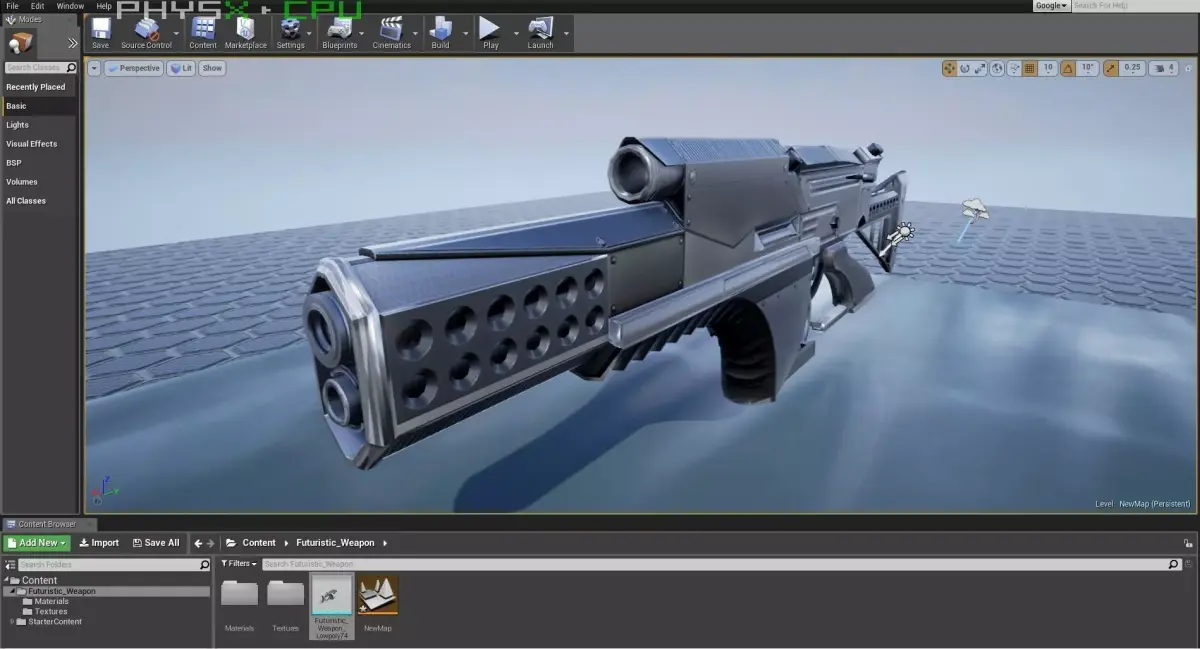
Task: Select the scale gizmo tool
Action: click(x=980, y=68)
